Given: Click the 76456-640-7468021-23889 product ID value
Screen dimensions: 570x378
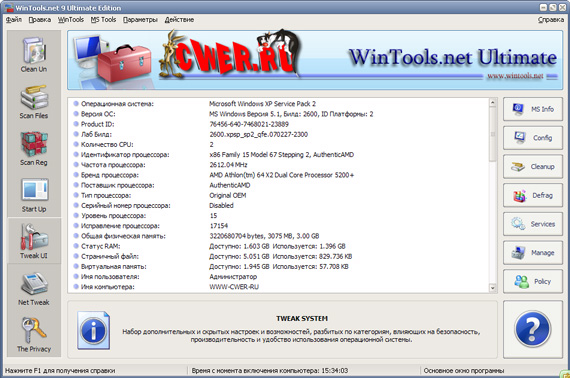Looking at the screenshot, I should (249, 124).
